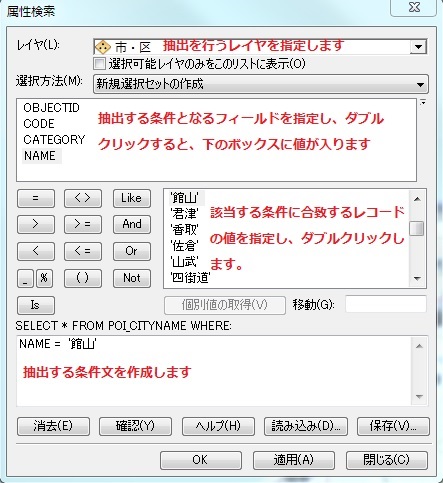Click the underscore wildcard button
The image size is (443, 483).
25,278
